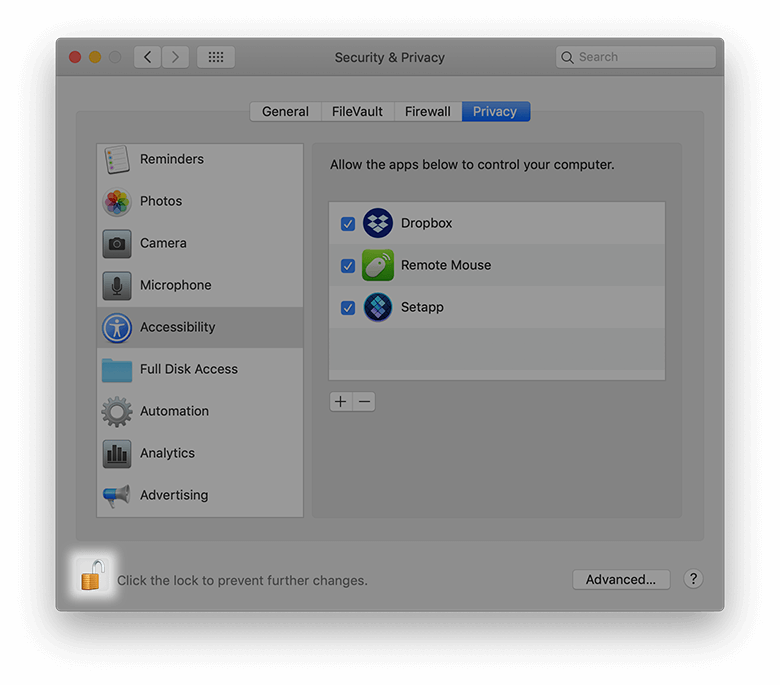Click the Photos flower icon
This screenshot has height=685, width=780.
tap(117, 201)
